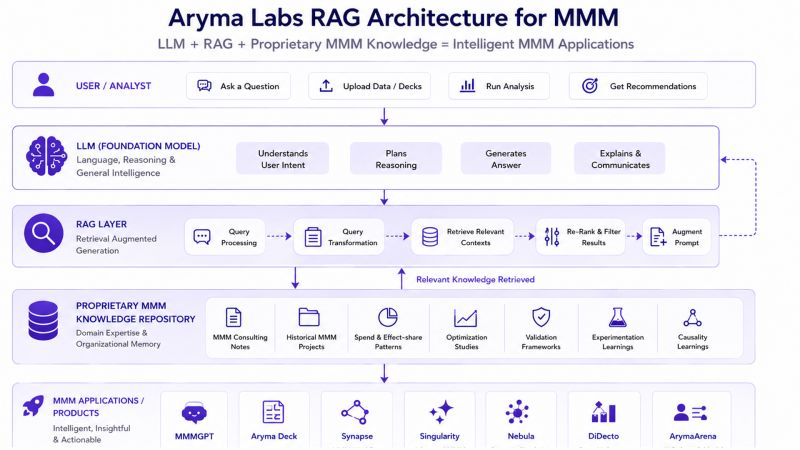Click the Generates Answer box
The height and width of the screenshot is (450, 800).
click(506, 159)
